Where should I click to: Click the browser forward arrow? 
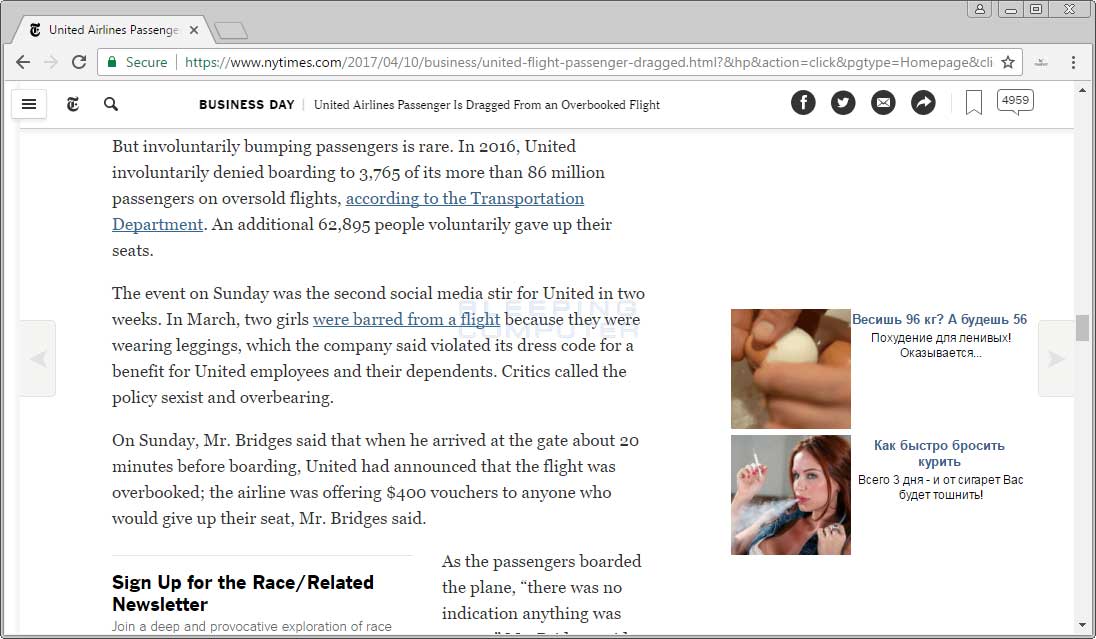click(51, 62)
